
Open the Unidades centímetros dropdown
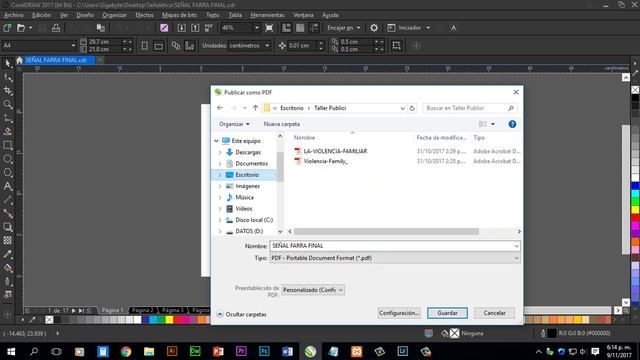pos(267,45)
